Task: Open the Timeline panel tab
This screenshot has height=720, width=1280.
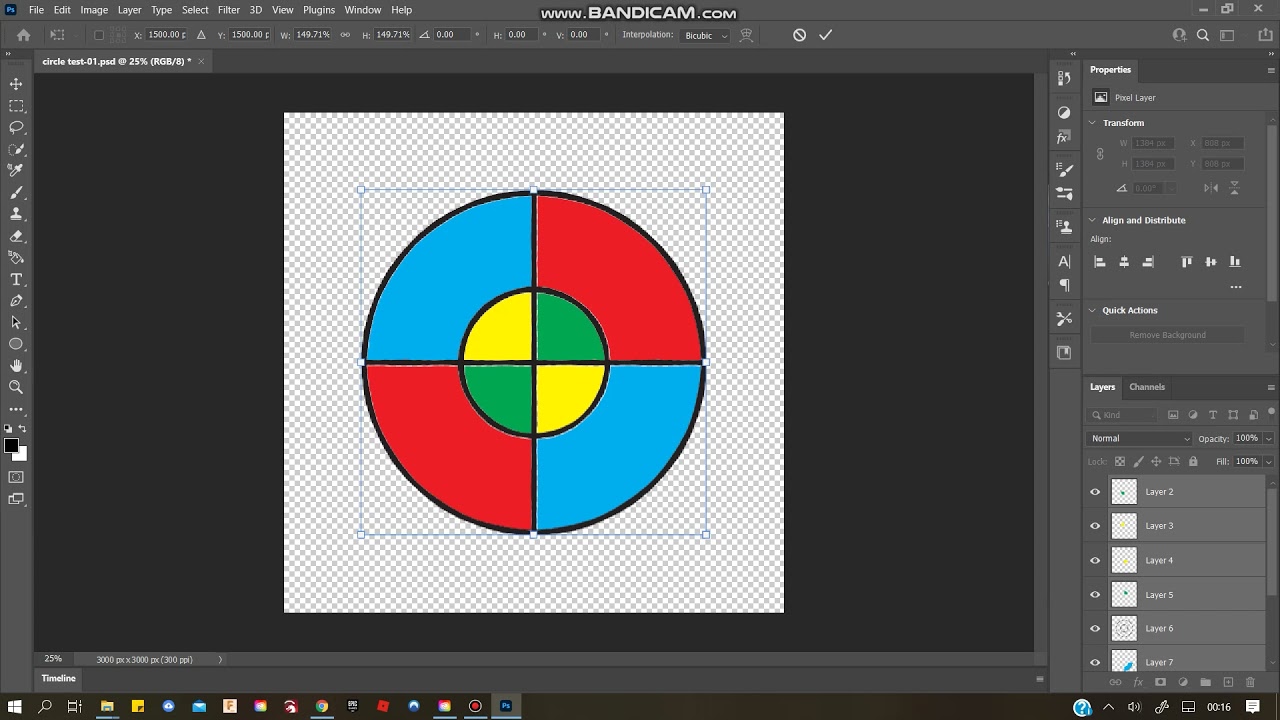Action: point(58,678)
